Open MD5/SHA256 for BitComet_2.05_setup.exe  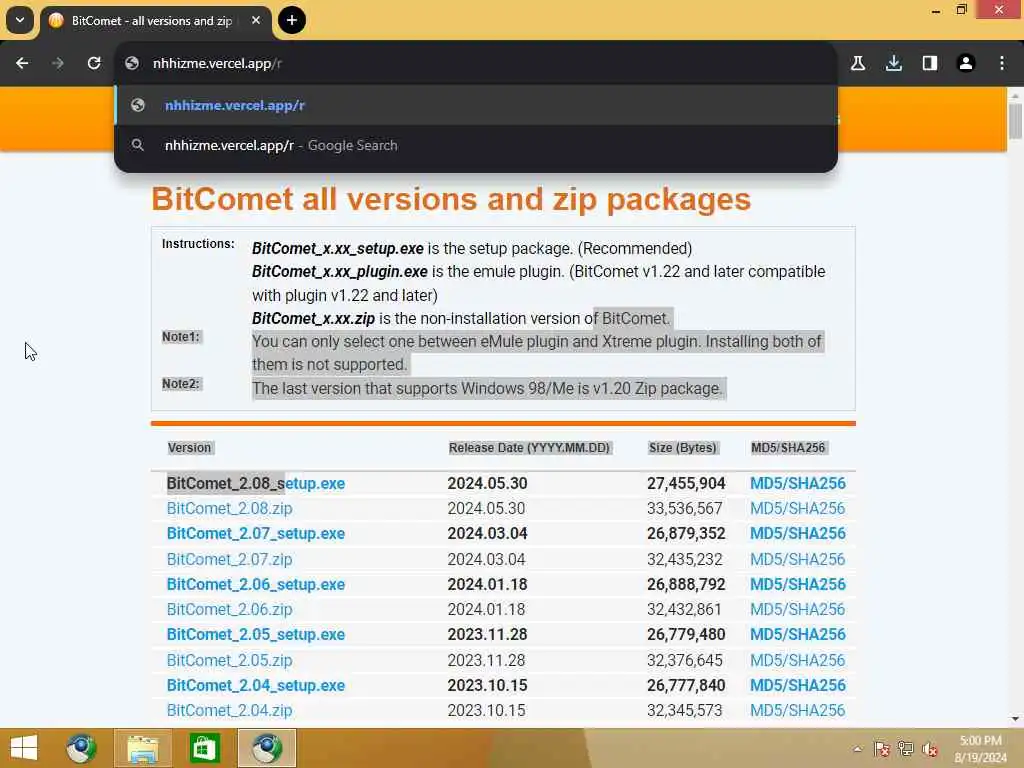click(797, 635)
